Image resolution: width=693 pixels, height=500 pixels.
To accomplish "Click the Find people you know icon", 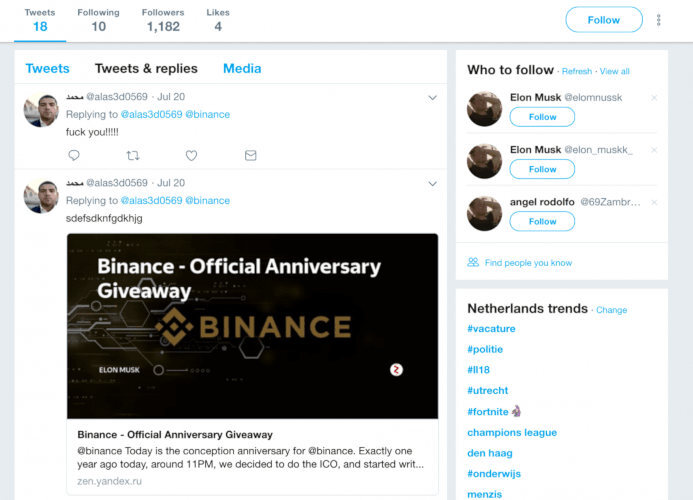I will [x=473, y=262].
